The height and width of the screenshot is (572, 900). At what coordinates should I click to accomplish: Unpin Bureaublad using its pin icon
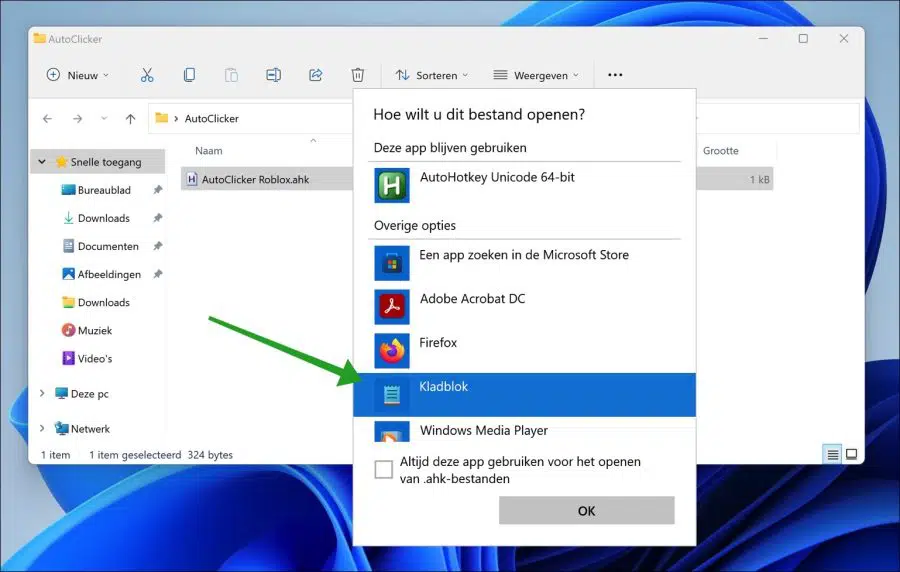pos(158,190)
